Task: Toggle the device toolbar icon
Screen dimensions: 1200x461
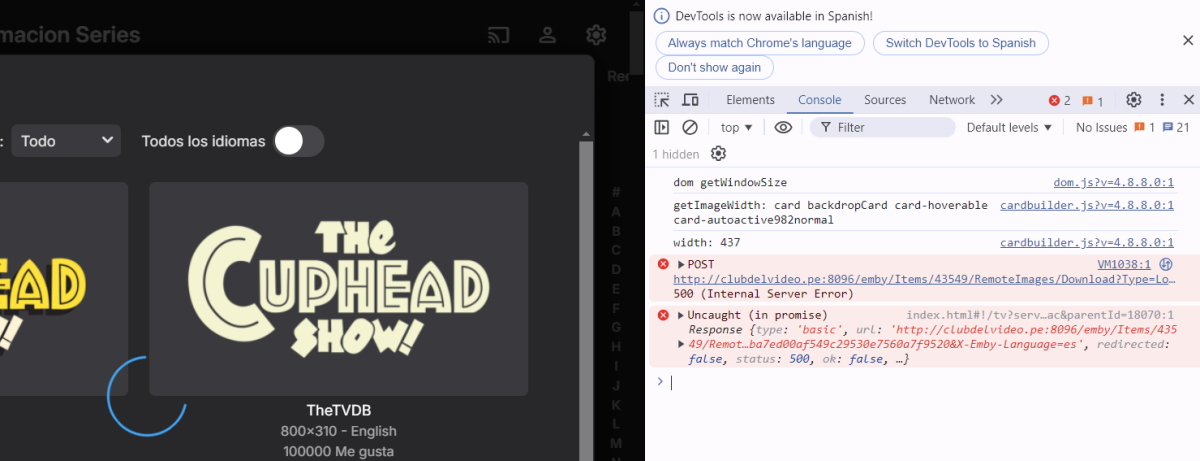Action: 690,100
